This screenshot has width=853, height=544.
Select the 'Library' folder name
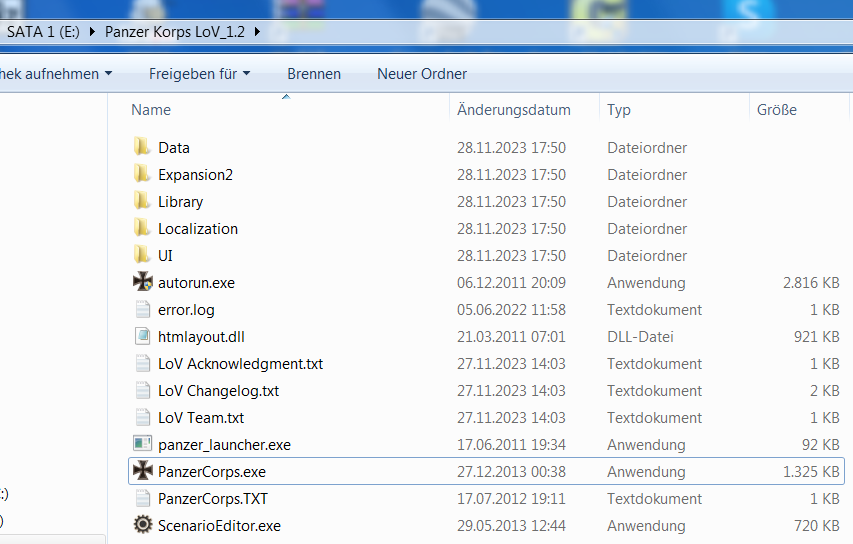point(181,202)
